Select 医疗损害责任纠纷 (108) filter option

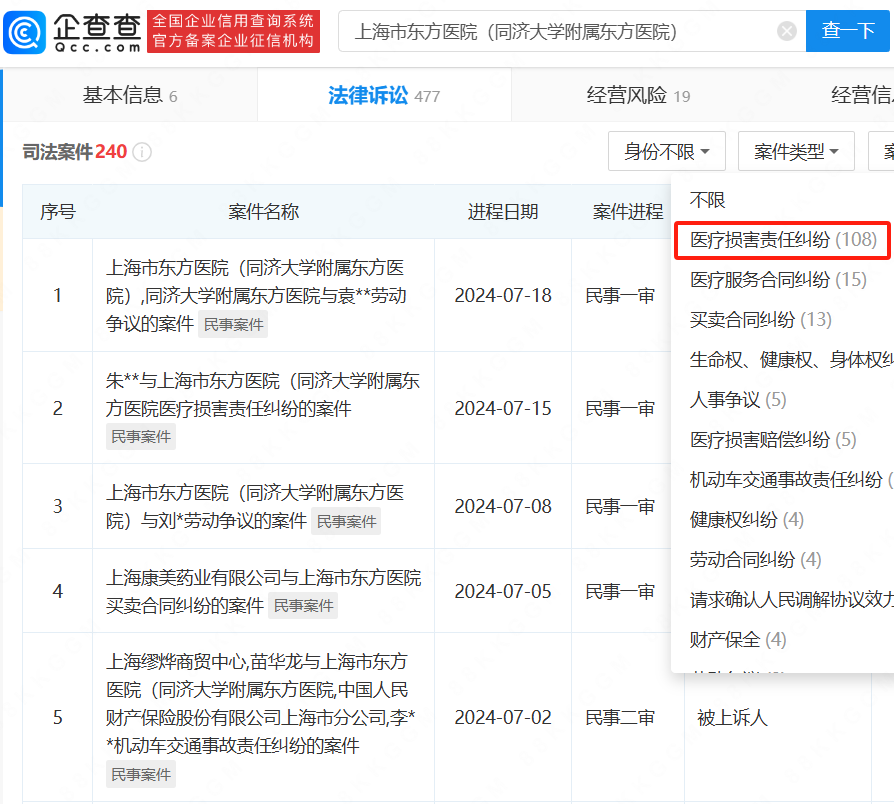(781, 240)
